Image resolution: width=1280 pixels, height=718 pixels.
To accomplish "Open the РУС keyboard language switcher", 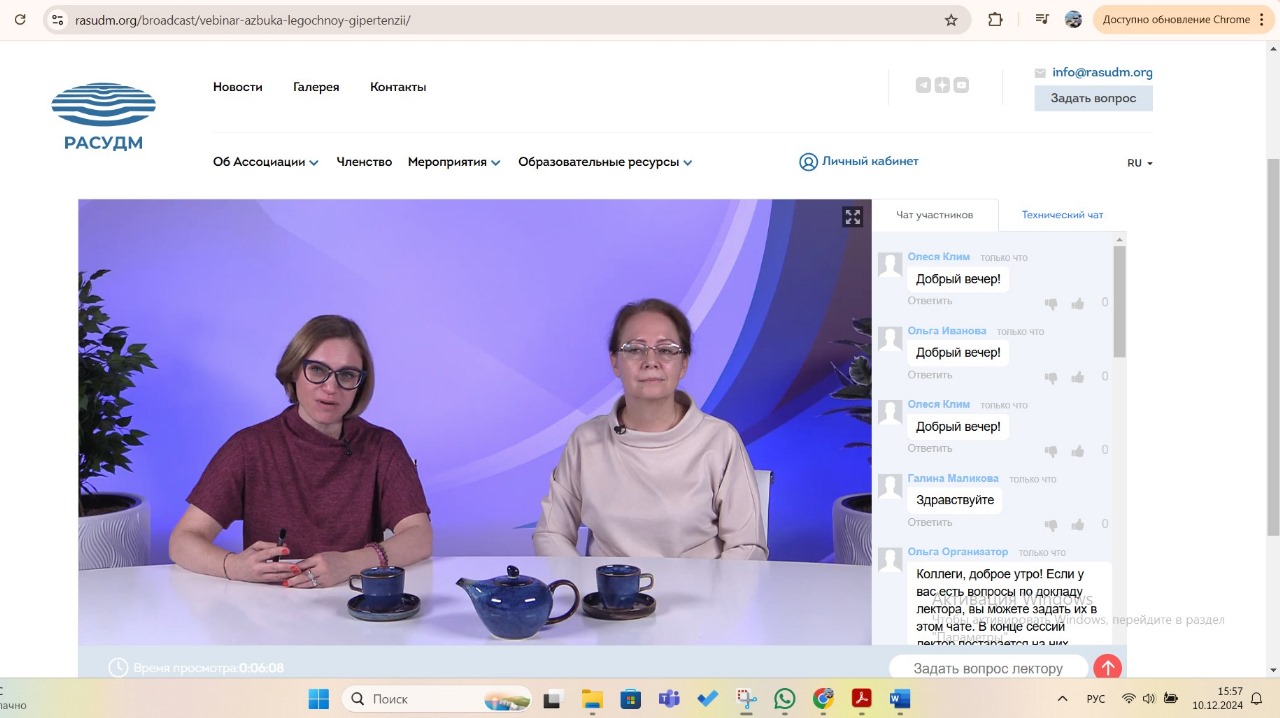I will coord(1096,699).
